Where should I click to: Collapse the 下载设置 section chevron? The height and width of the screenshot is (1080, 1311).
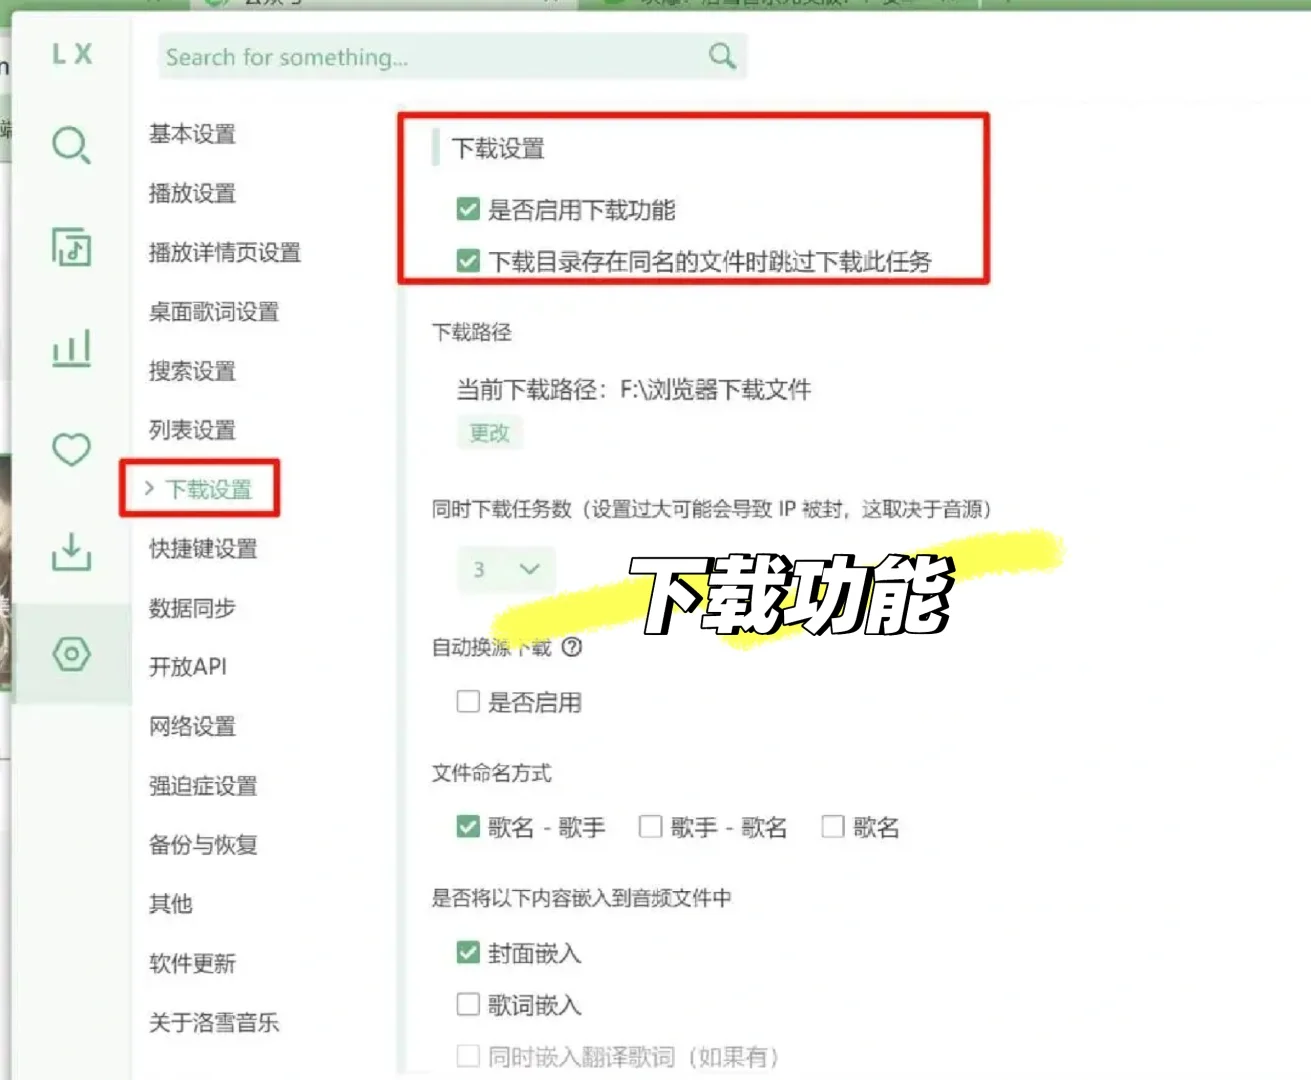[150, 489]
